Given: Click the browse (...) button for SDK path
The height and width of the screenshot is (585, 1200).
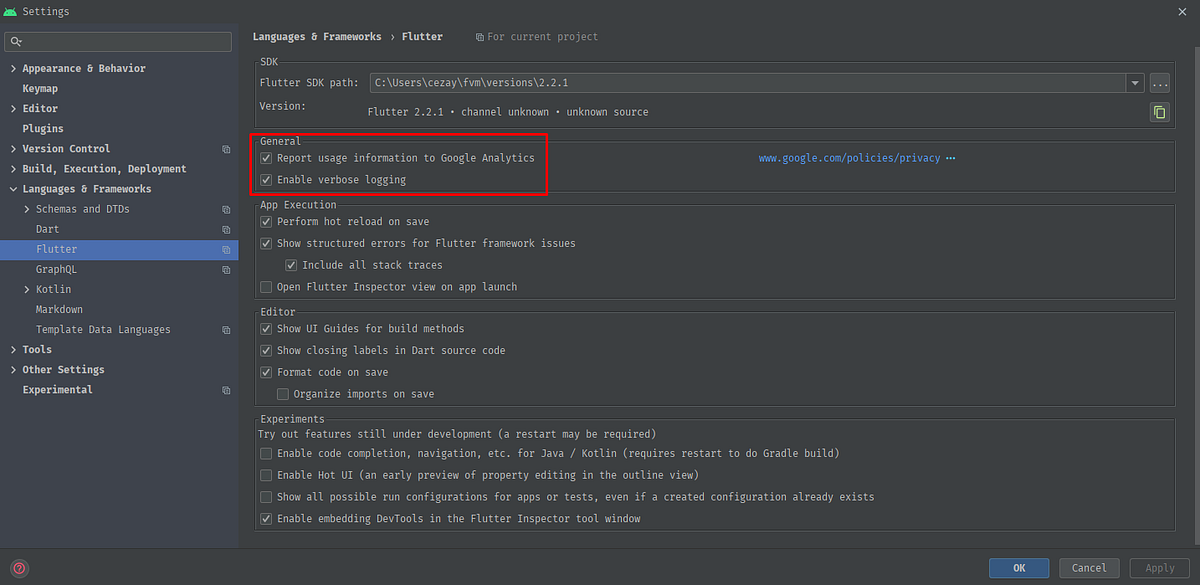Looking at the screenshot, I should click(1159, 84).
